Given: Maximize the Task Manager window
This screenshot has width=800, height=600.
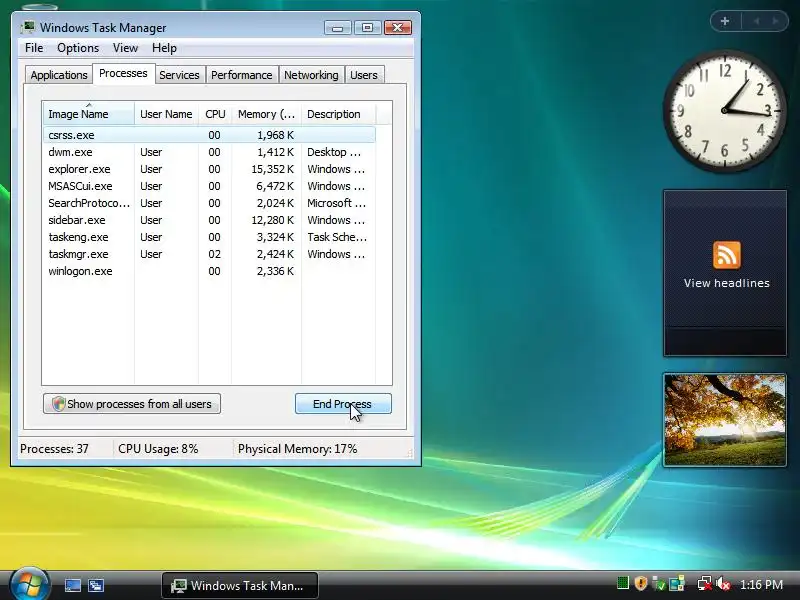Looking at the screenshot, I should pos(367,28).
